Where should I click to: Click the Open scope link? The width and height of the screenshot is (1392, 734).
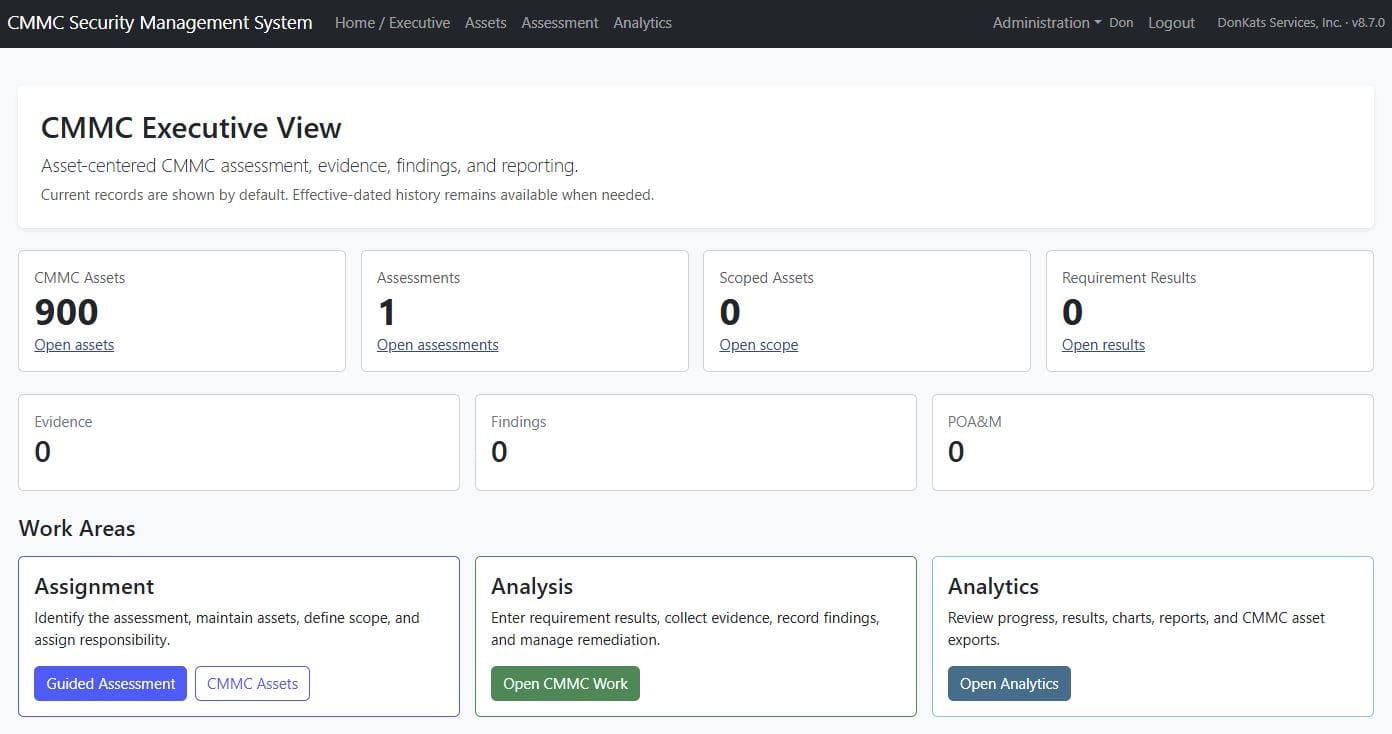coord(759,345)
